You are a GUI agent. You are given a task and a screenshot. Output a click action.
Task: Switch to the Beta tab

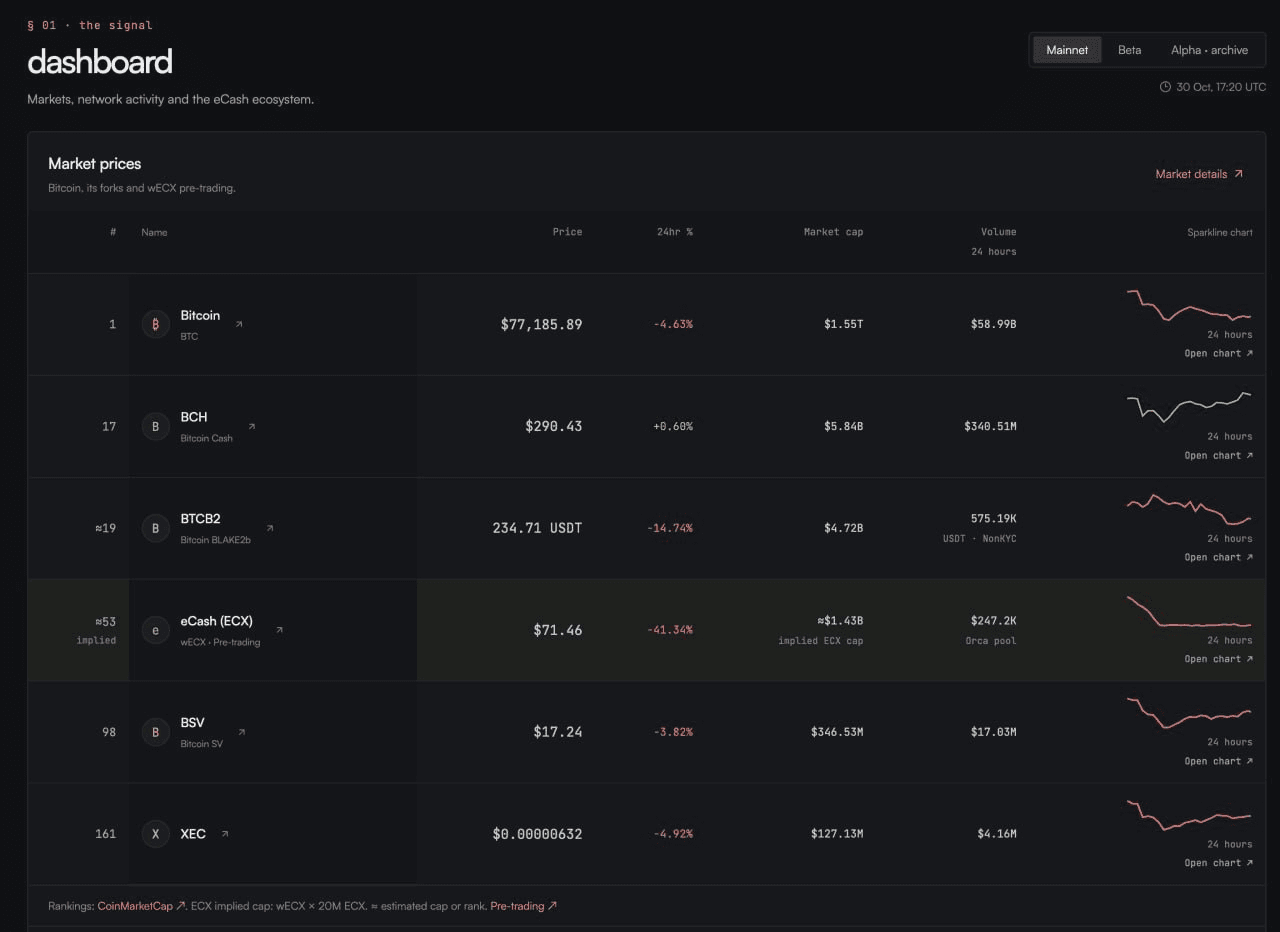(1129, 50)
